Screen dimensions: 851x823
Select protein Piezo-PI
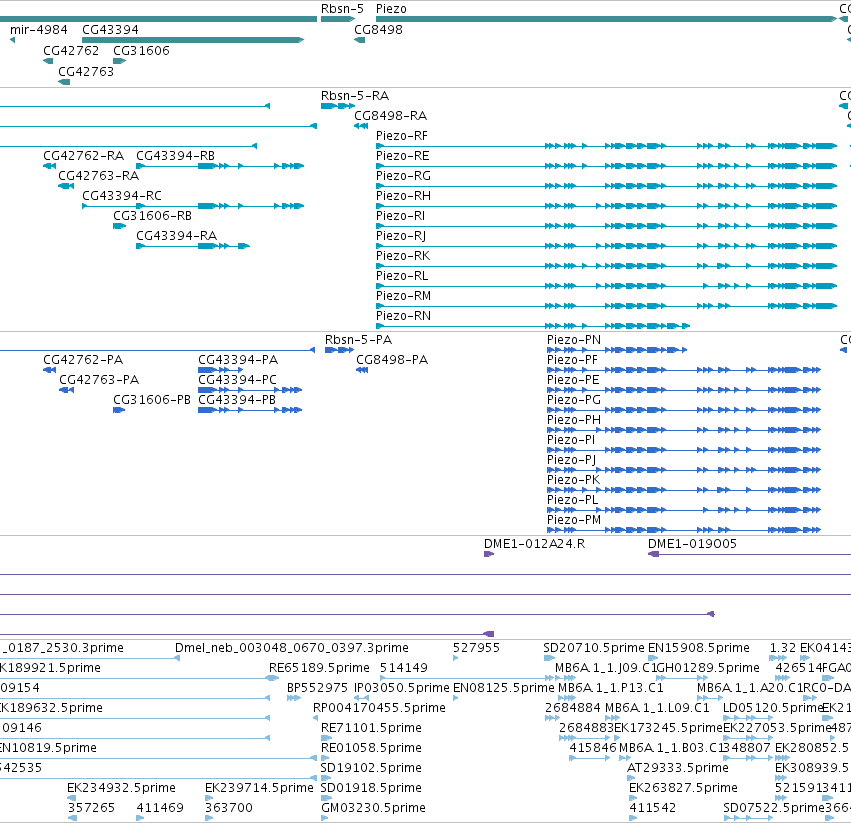(x=571, y=440)
